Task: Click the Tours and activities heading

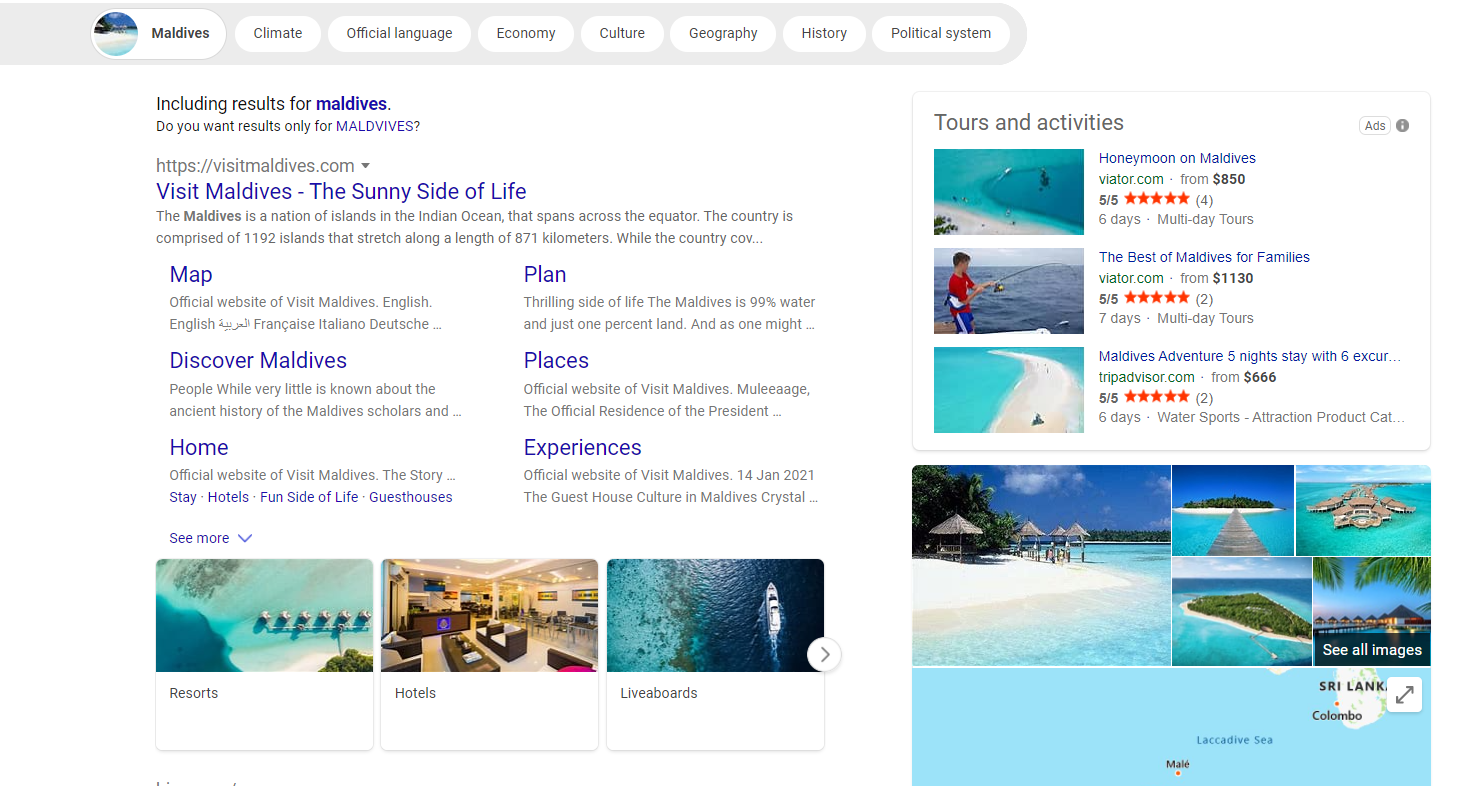Action: pyautogui.click(x=1029, y=122)
